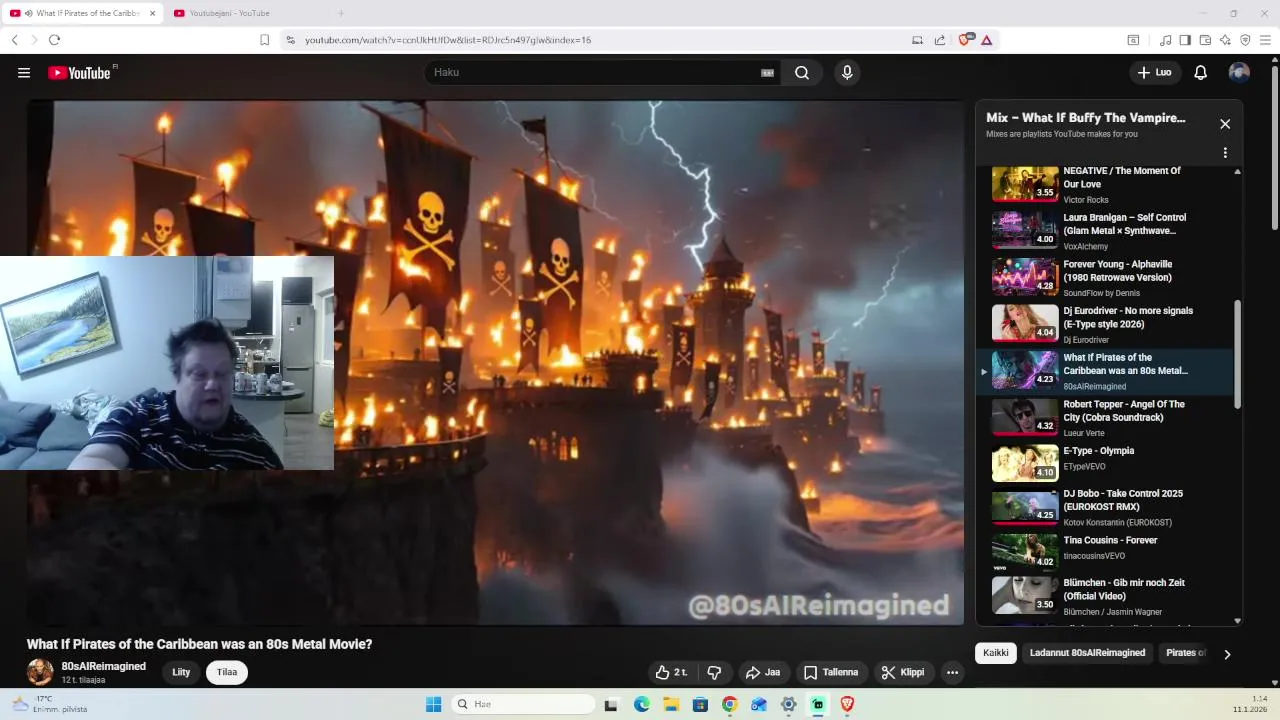The image size is (1280, 720).
Task: Open the 80sAIReimagined channel avatar
Action: (40, 672)
